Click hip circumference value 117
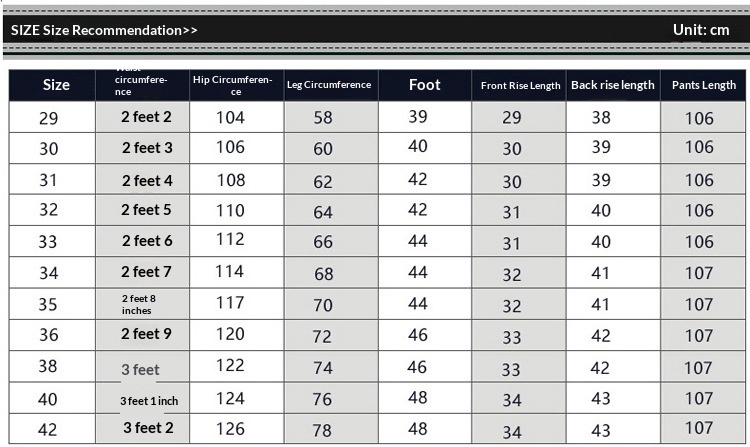The height and width of the screenshot is (447, 750). point(230,303)
